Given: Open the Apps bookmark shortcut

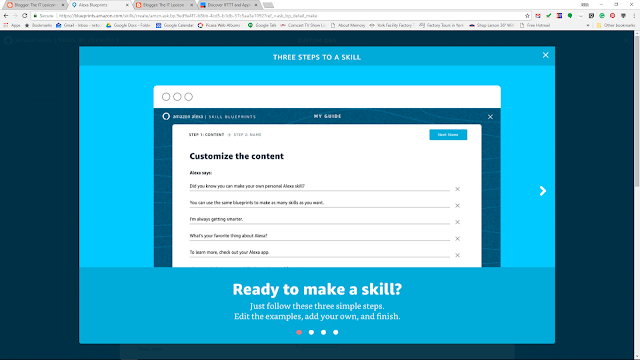Looking at the screenshot, I should click(x=12, y=25).
